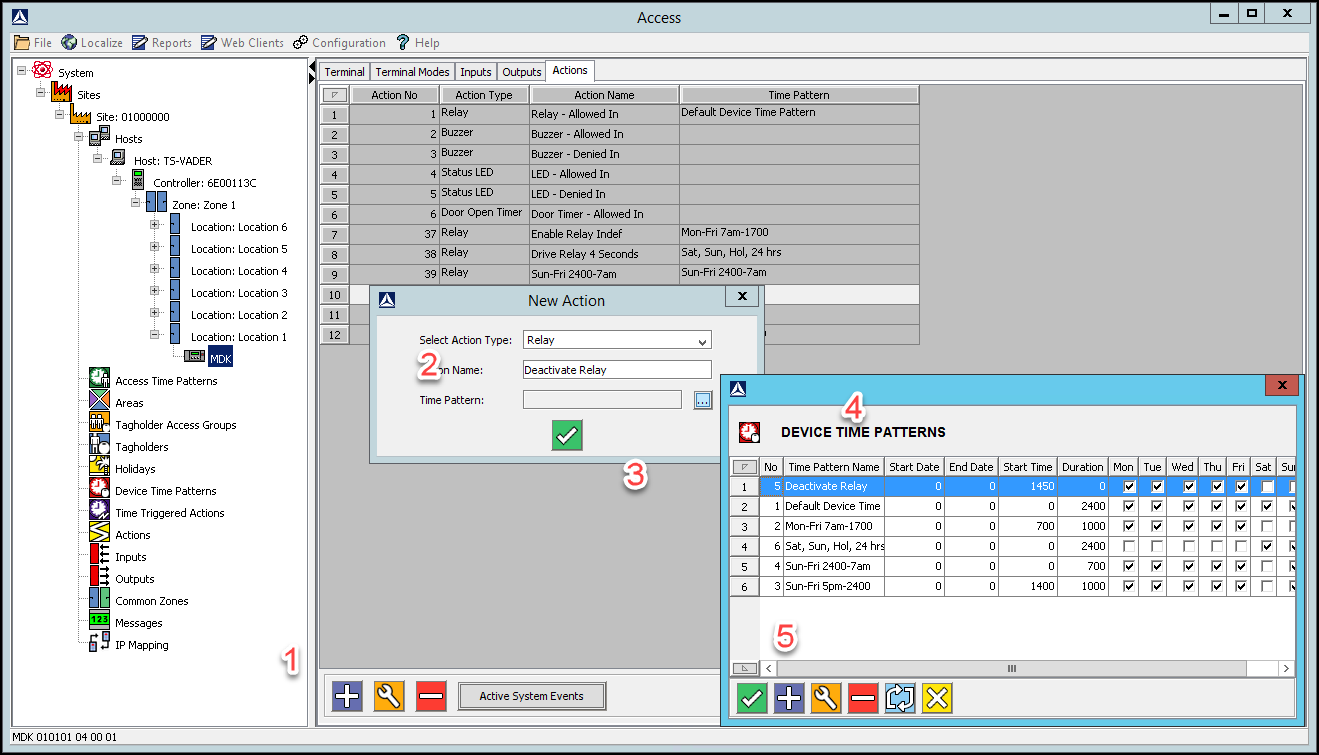Toggle the Sat checkbox for Deactivate Relay
Screen dimensions: 1319x755
[x=1269, y=487]
